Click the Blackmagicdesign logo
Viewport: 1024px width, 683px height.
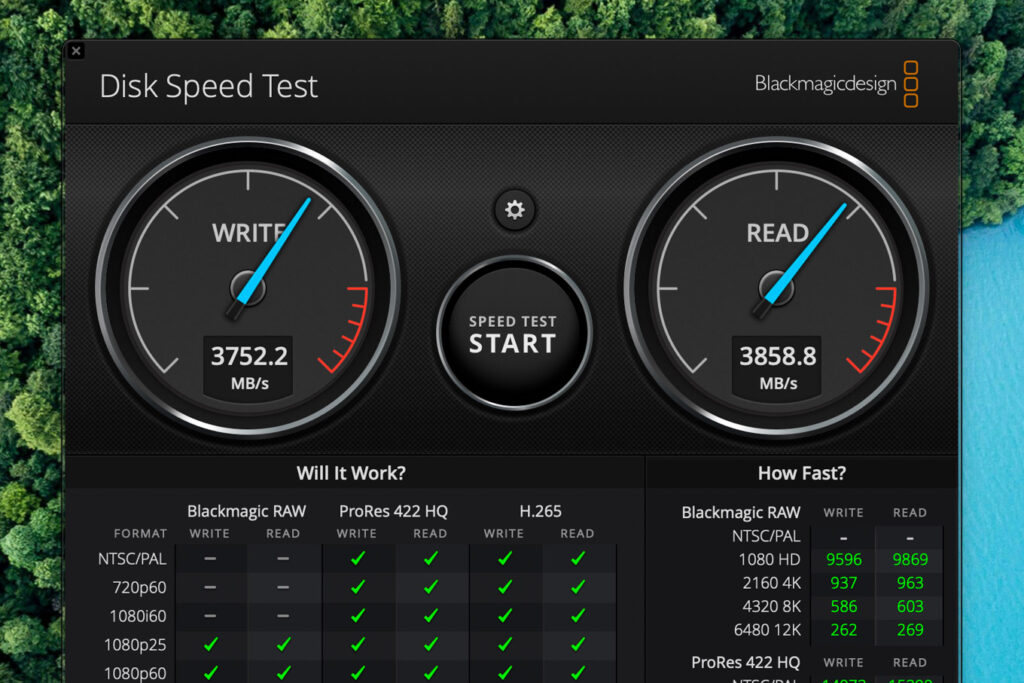pos(836,84)
